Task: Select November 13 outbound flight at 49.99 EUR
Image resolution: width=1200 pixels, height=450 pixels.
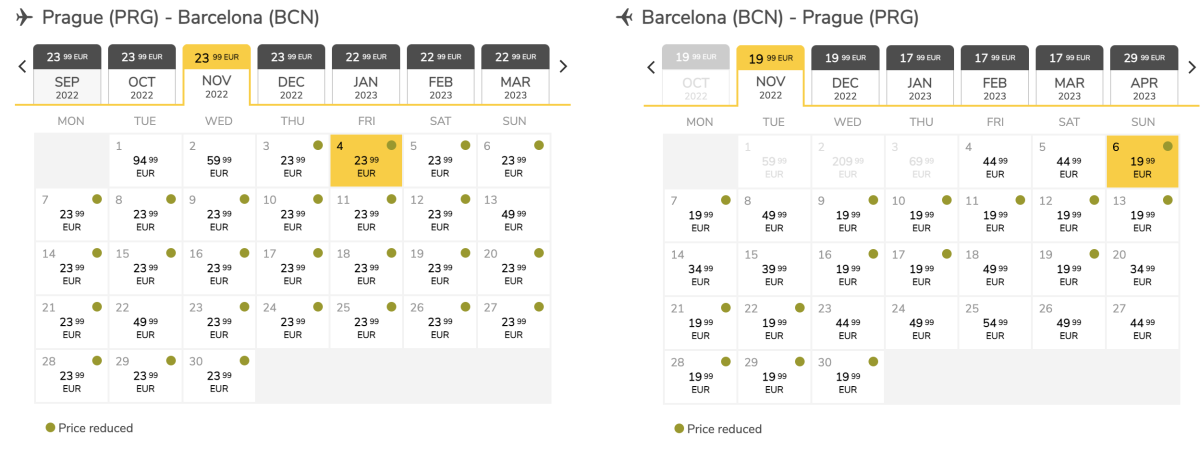Action: (514, 214)
